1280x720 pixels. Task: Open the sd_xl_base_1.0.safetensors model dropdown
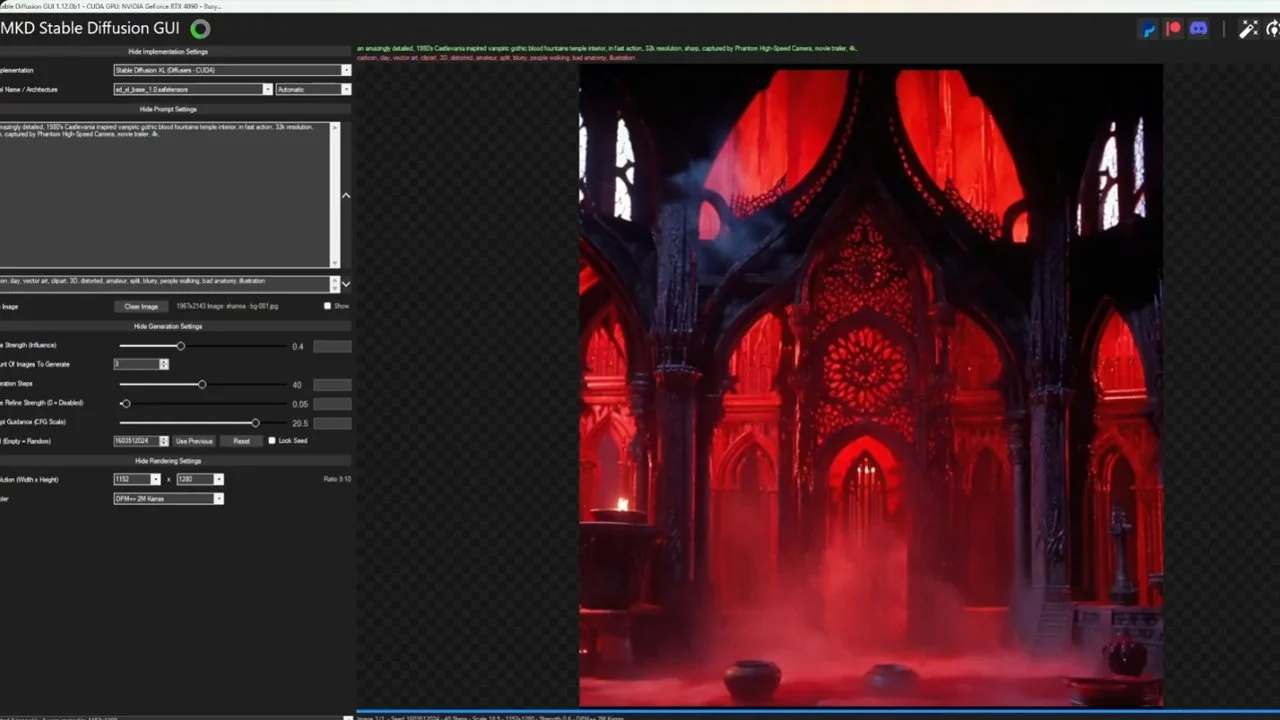(x=193, y=89)
